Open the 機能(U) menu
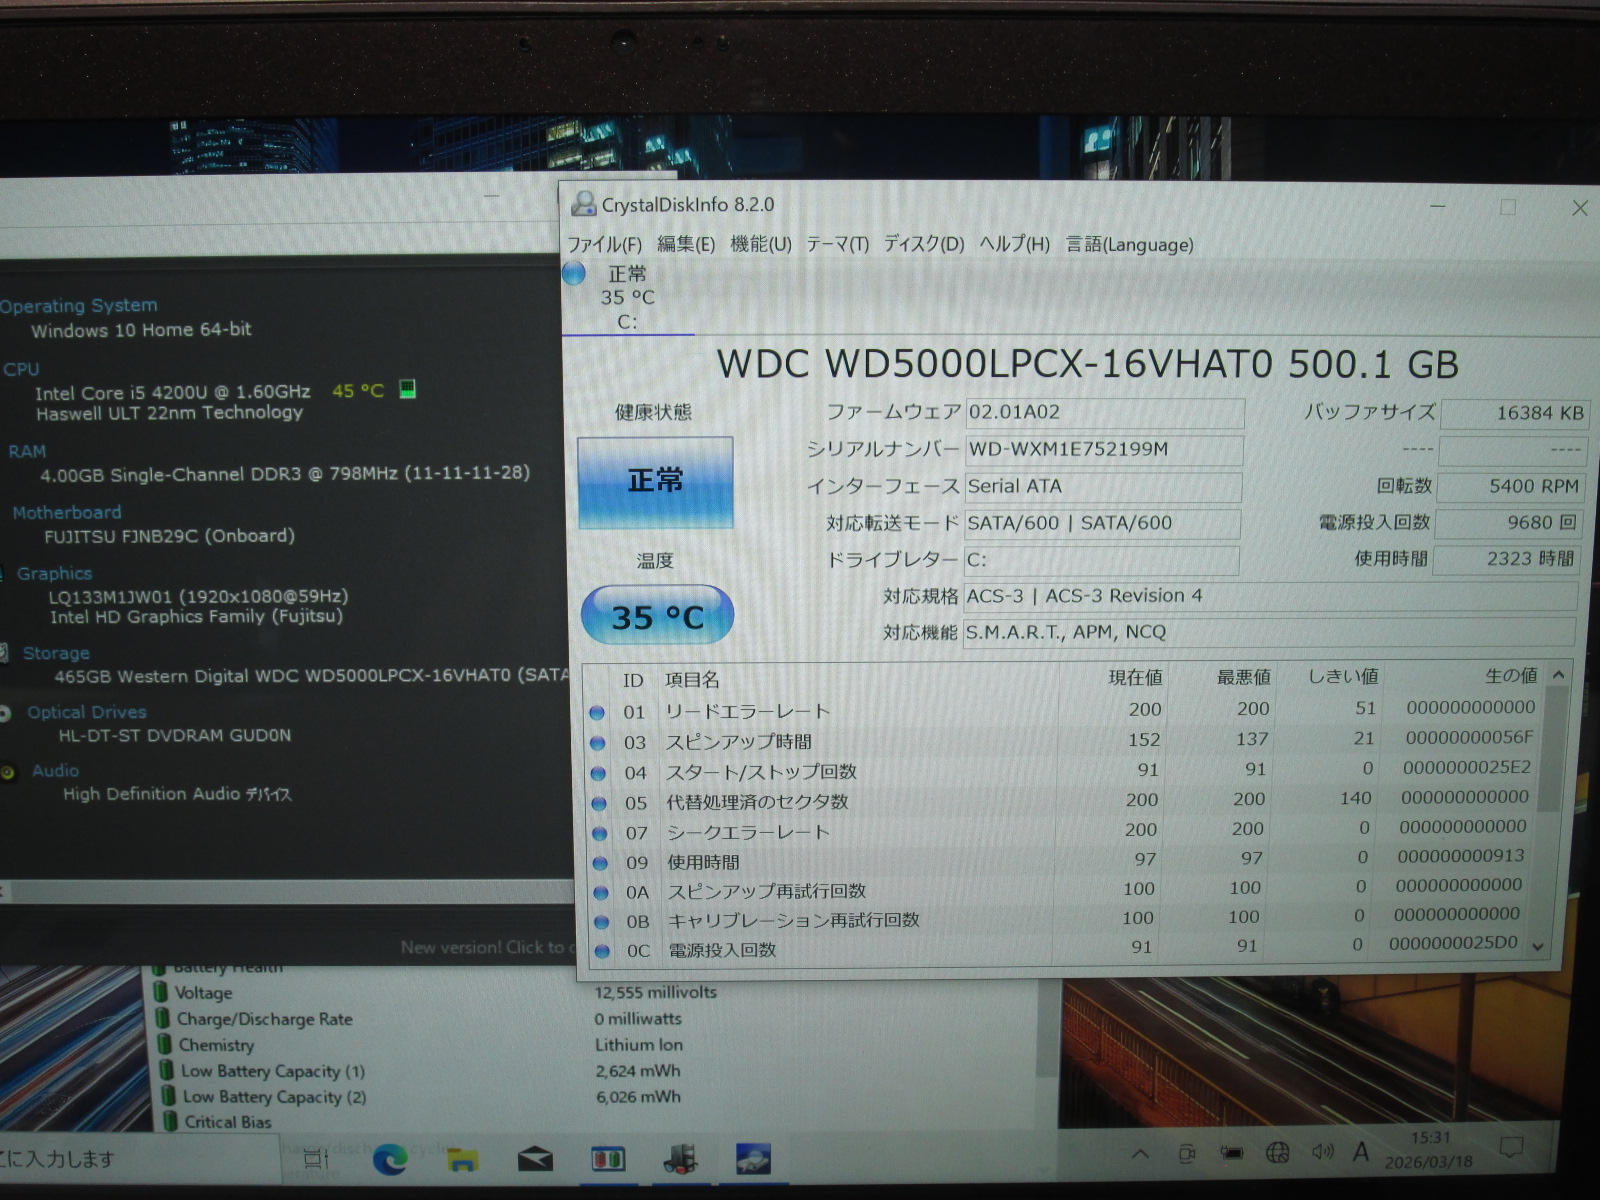The height and width of the screenshot is (1200, 1600). pyautogui.click(x=760, y=245)
